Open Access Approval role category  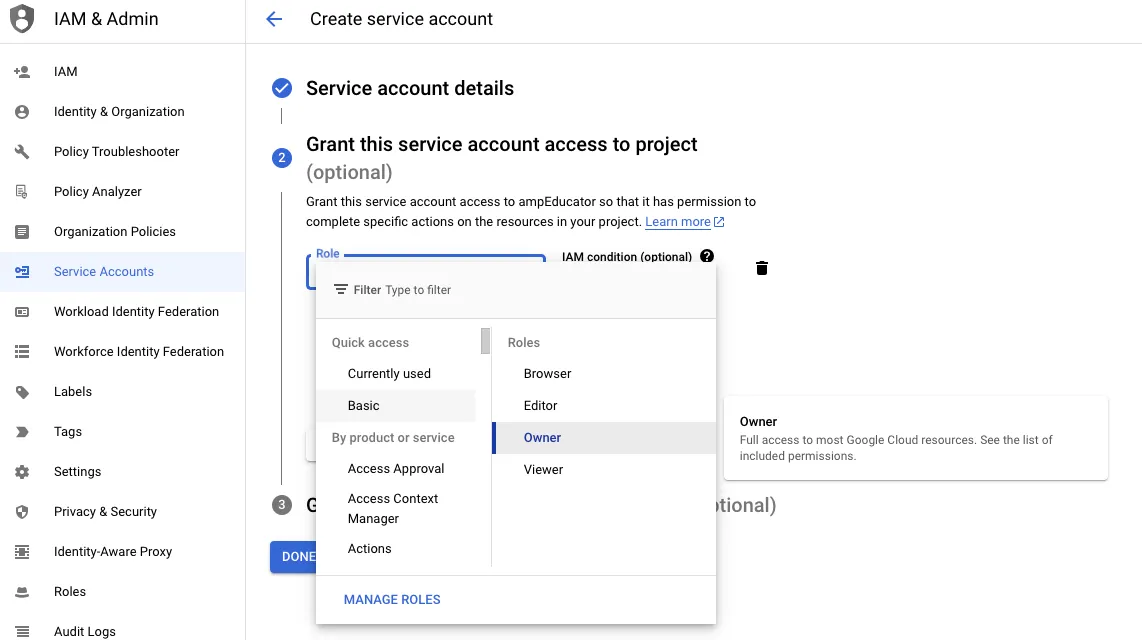pyautogui.click(x=396, y=469)
